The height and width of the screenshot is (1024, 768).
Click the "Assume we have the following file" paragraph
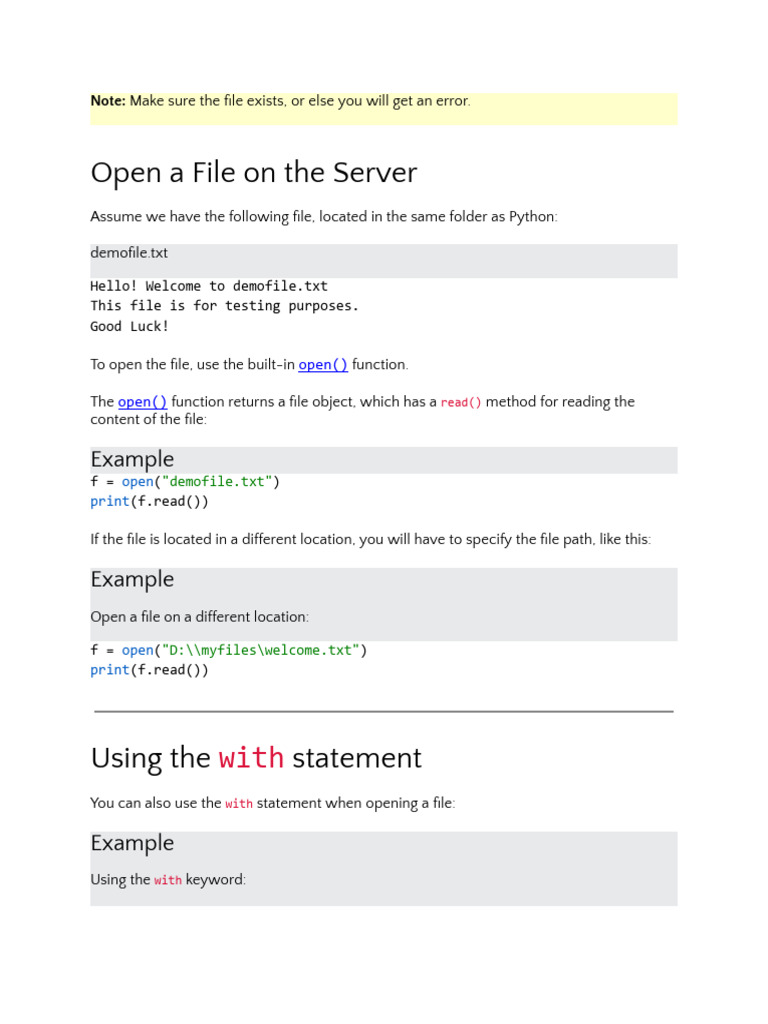pos(323,217)
